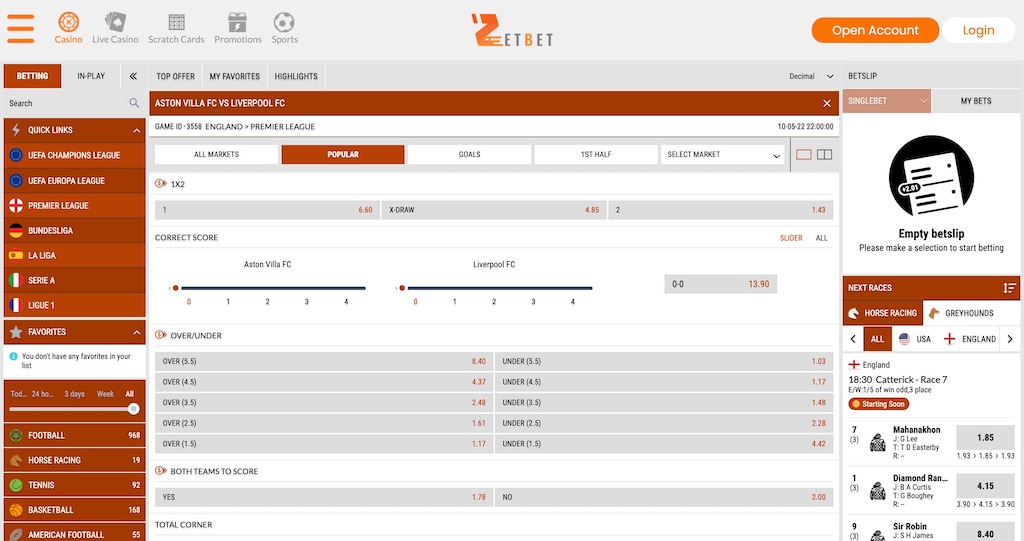
Task: Collapse the Quick Links section
Action: pyautogui.click(x=136, y=130)
